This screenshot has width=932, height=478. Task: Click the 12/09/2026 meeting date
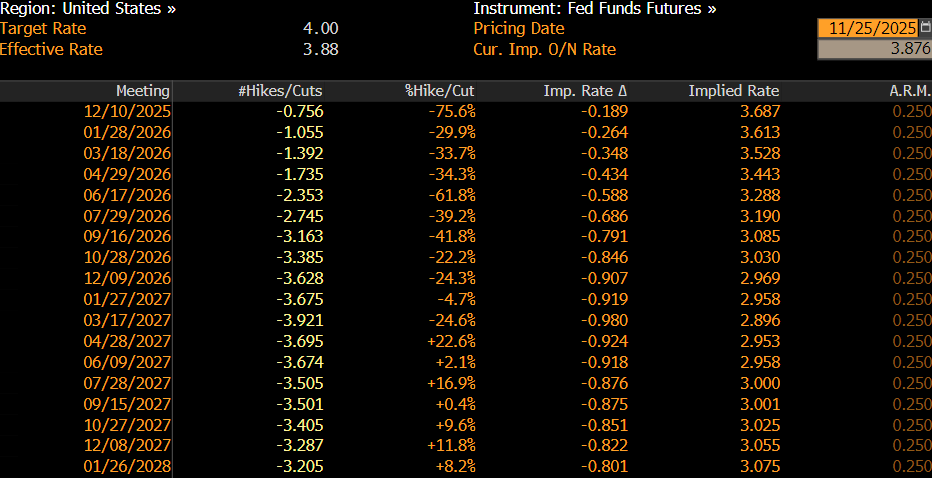coord(127,278)
